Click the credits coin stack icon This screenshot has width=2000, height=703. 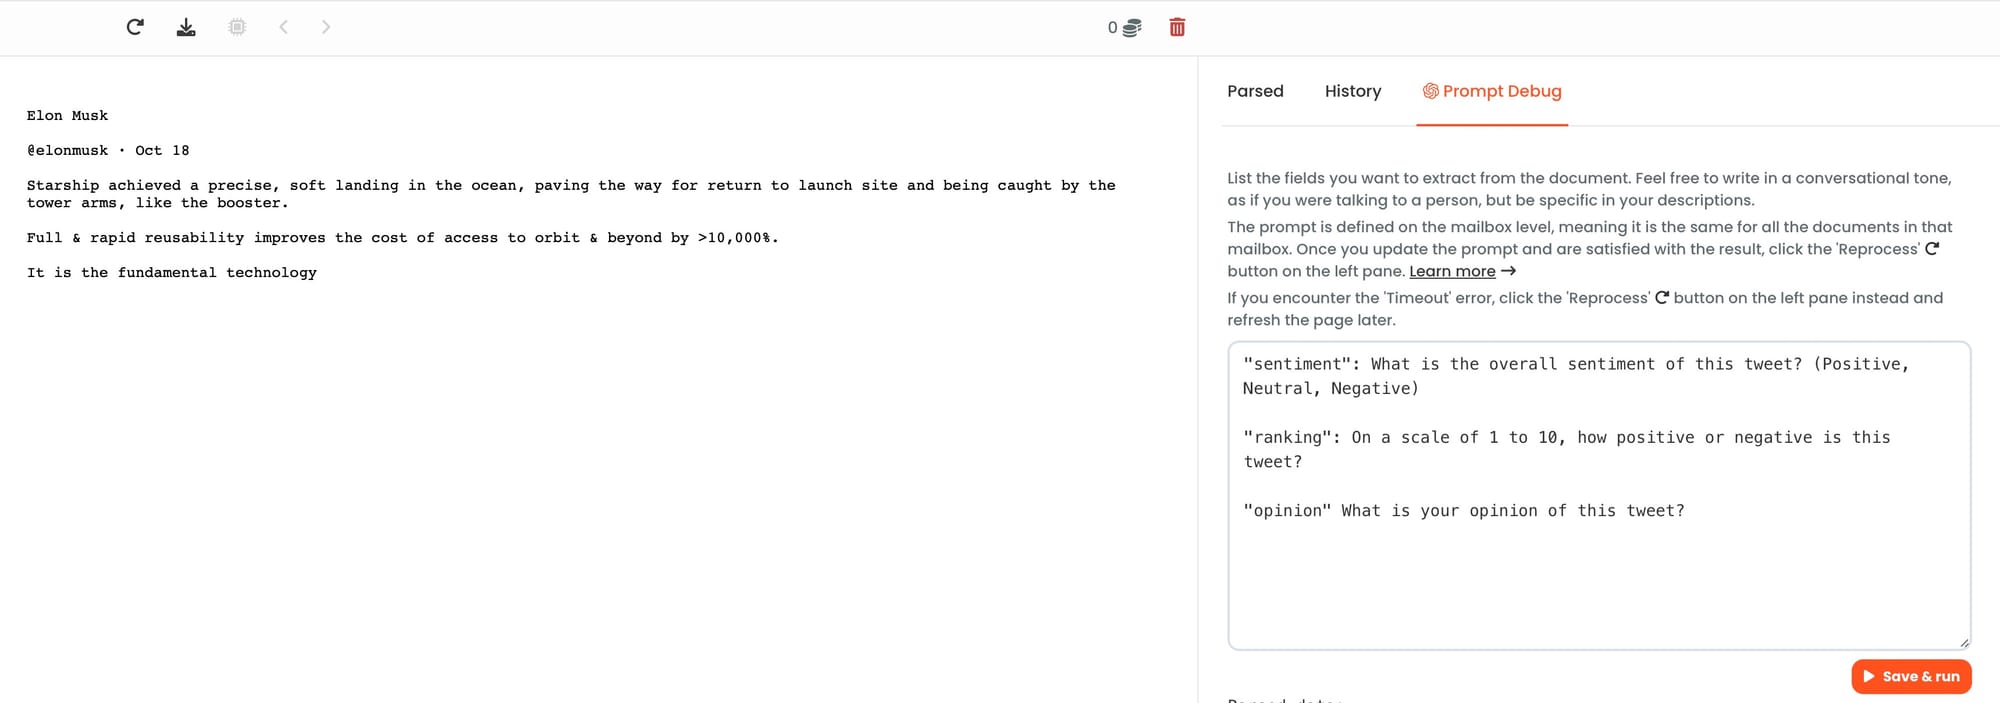point(1131,28)
